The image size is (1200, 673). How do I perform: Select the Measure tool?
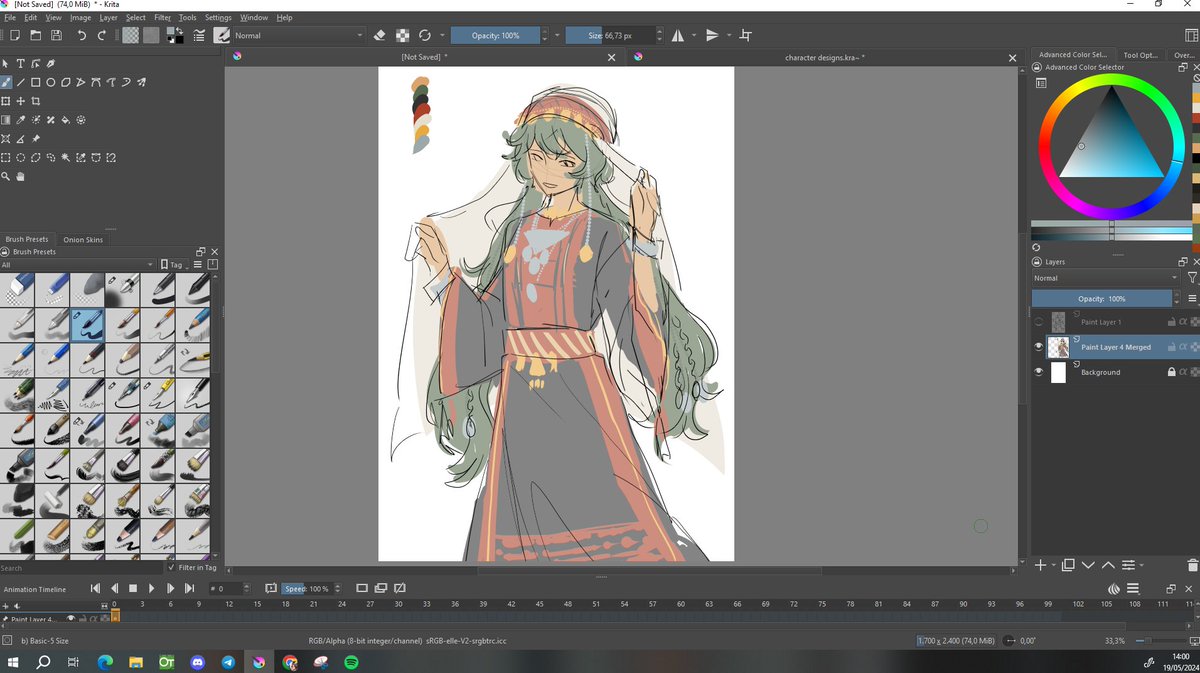pyautogui.click(x=20, y=139)
